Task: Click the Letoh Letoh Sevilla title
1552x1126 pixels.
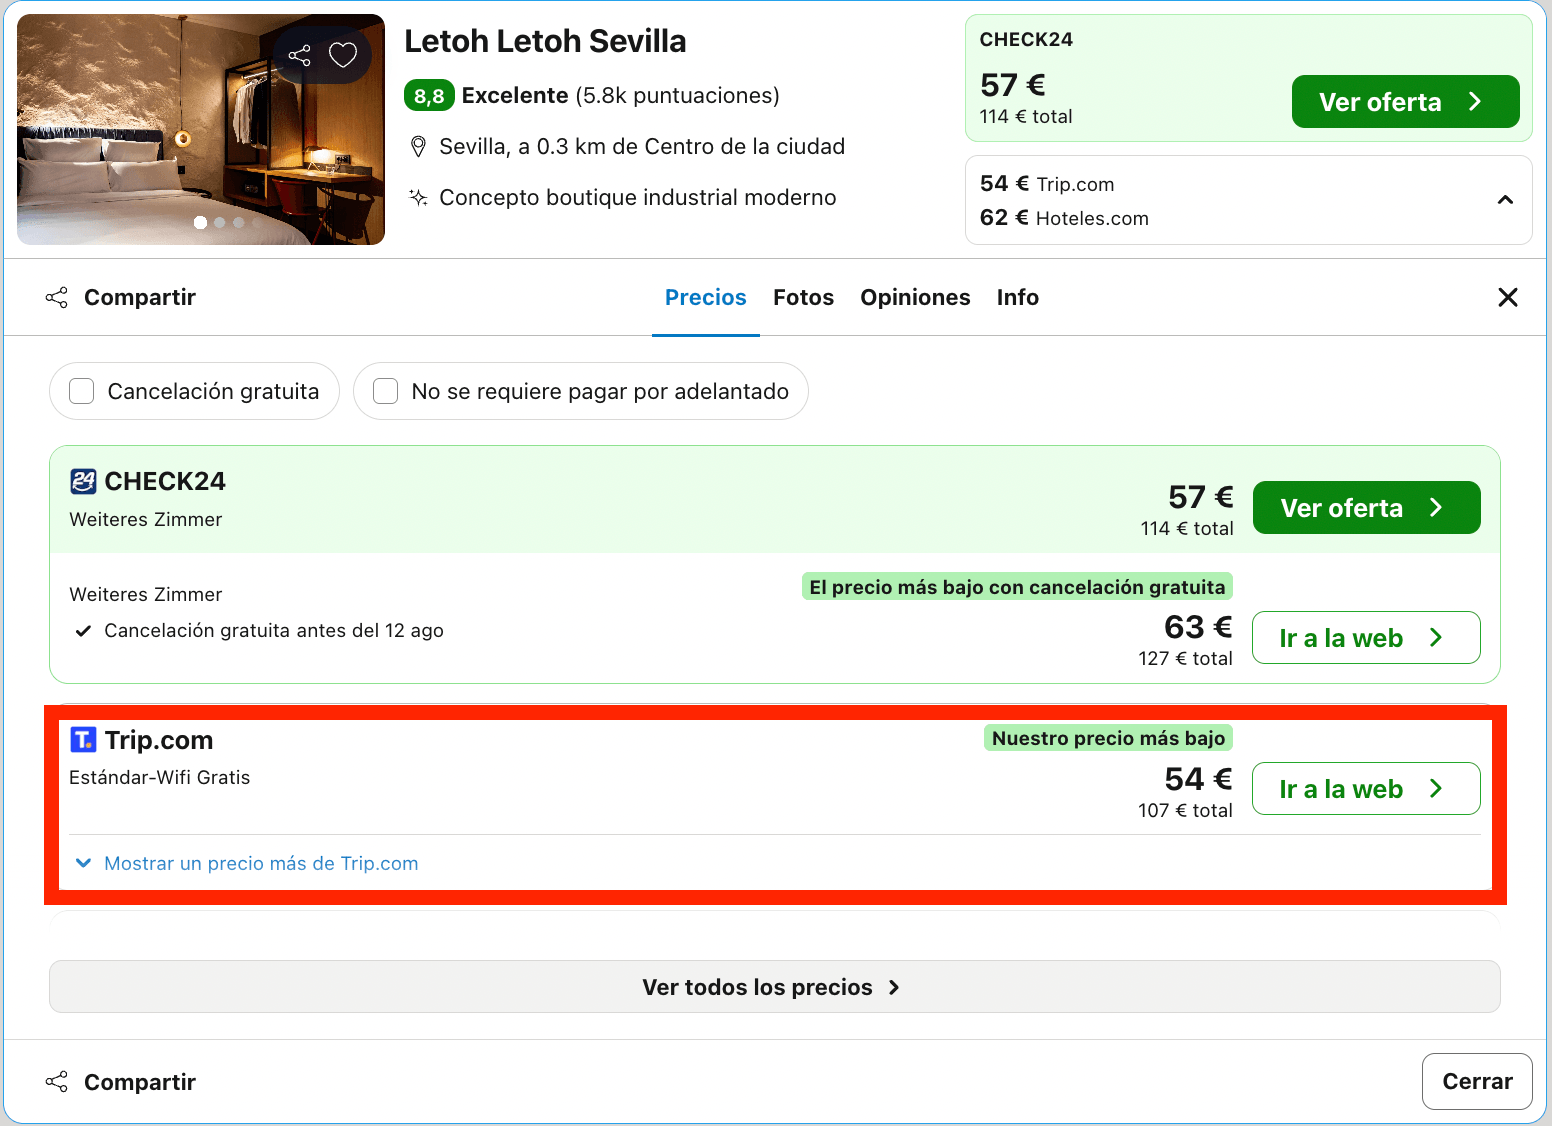Action: [x=545, y=41]
